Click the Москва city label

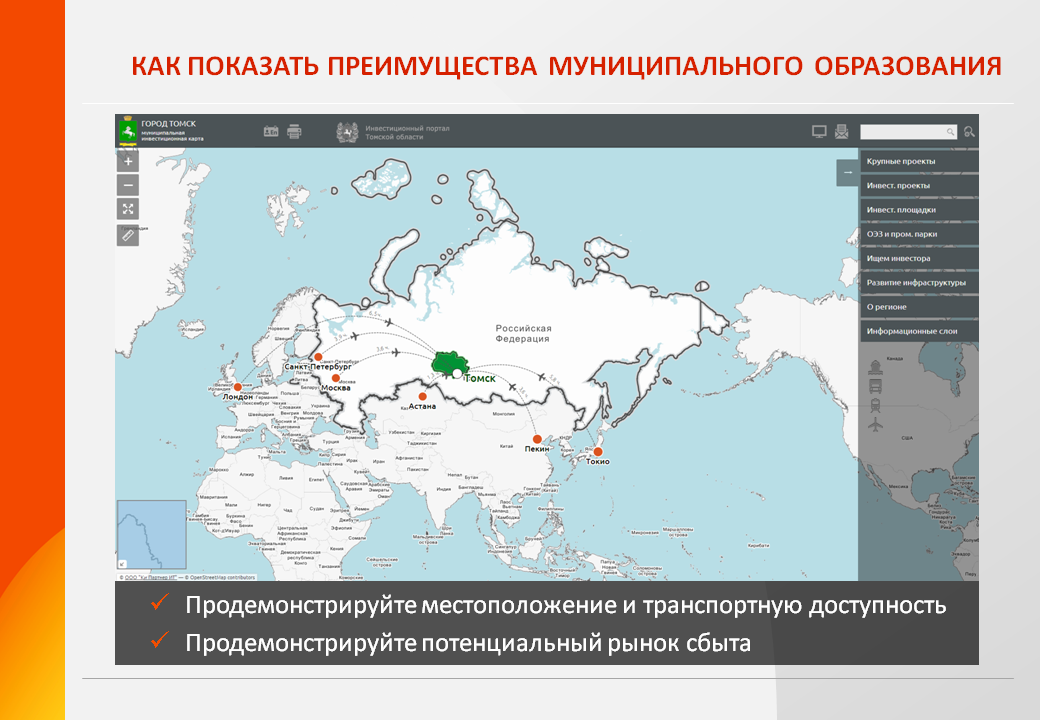[336, 388]
